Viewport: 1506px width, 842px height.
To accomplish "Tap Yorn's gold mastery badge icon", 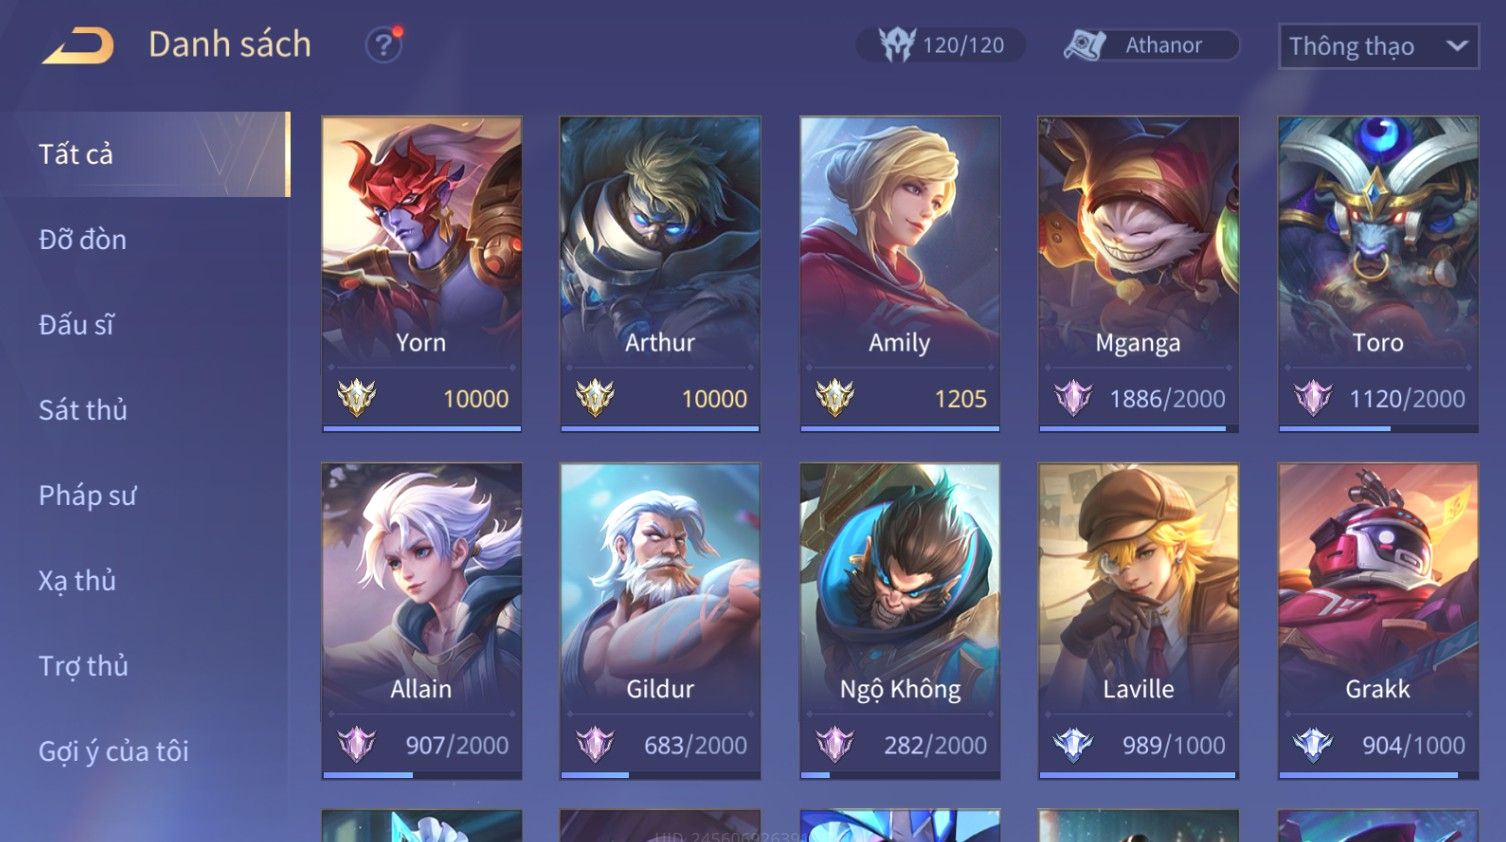I will click(x=356, y=398).
